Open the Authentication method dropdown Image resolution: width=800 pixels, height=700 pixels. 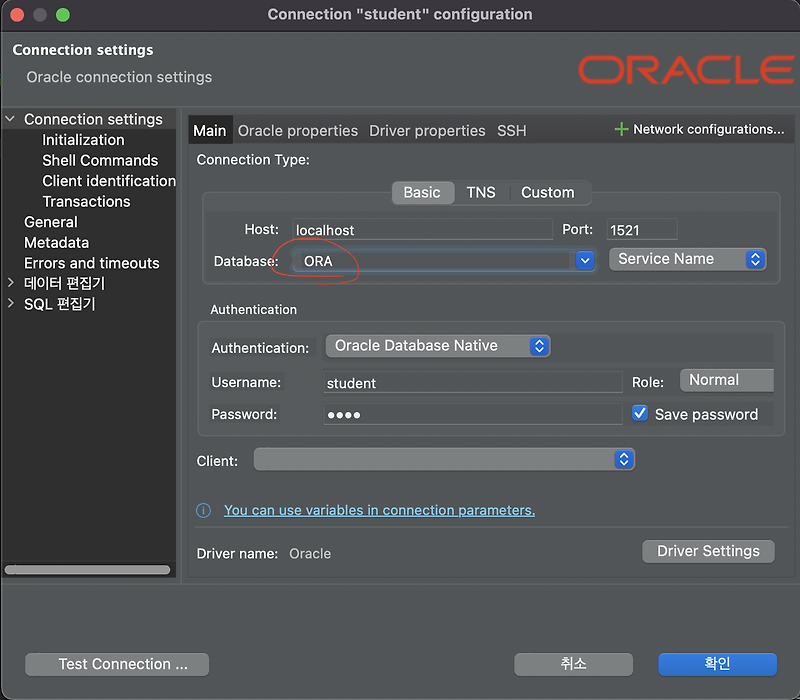point(438,346)
